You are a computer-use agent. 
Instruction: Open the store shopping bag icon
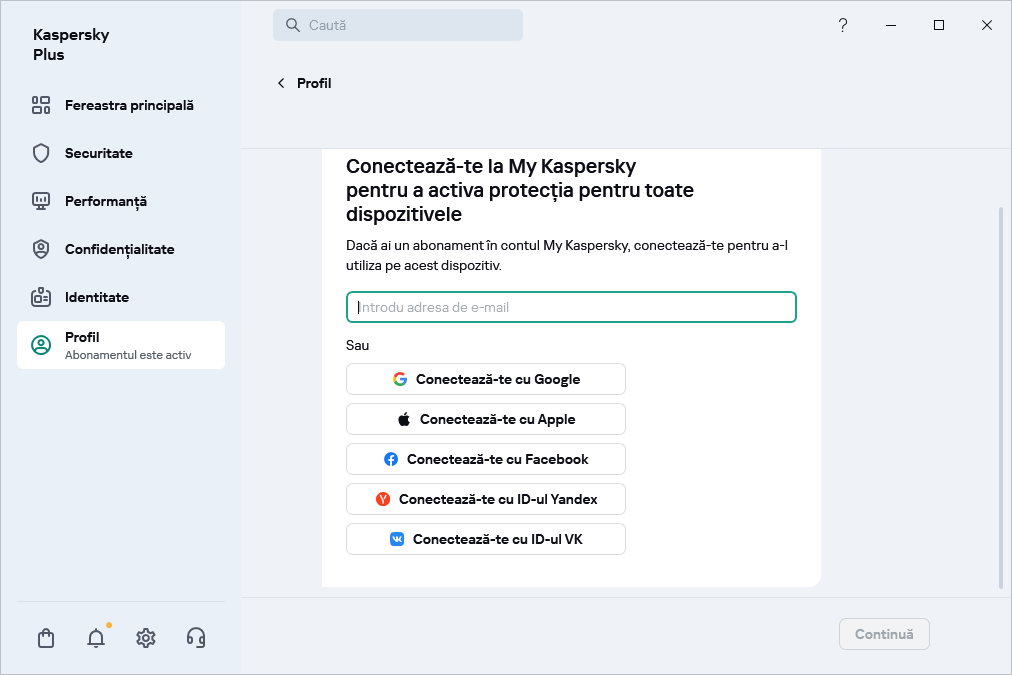click(x=46, y=638)
